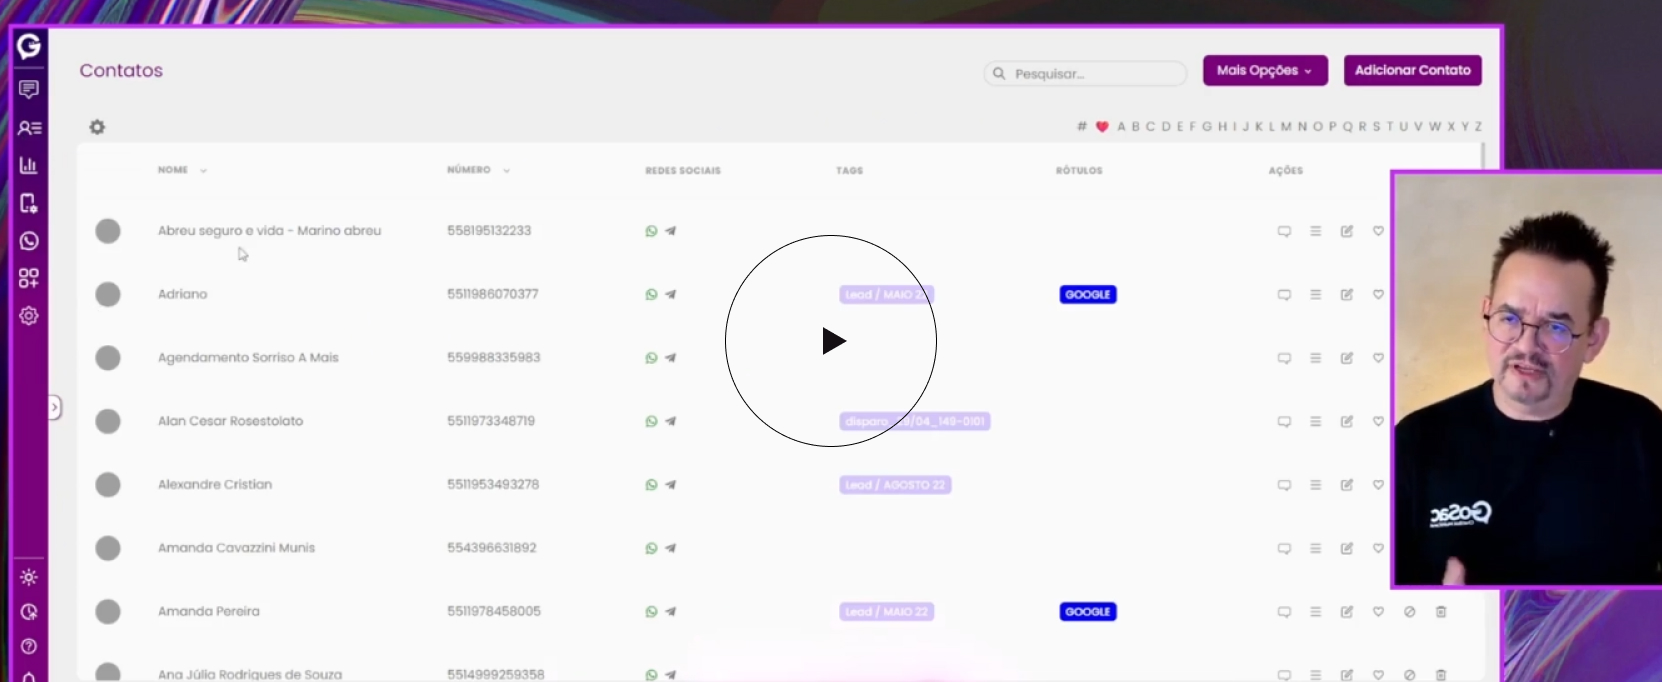Open the settings gear icon in sidebar
Screen dimensions: 1662x682
(x=29, y=316)
